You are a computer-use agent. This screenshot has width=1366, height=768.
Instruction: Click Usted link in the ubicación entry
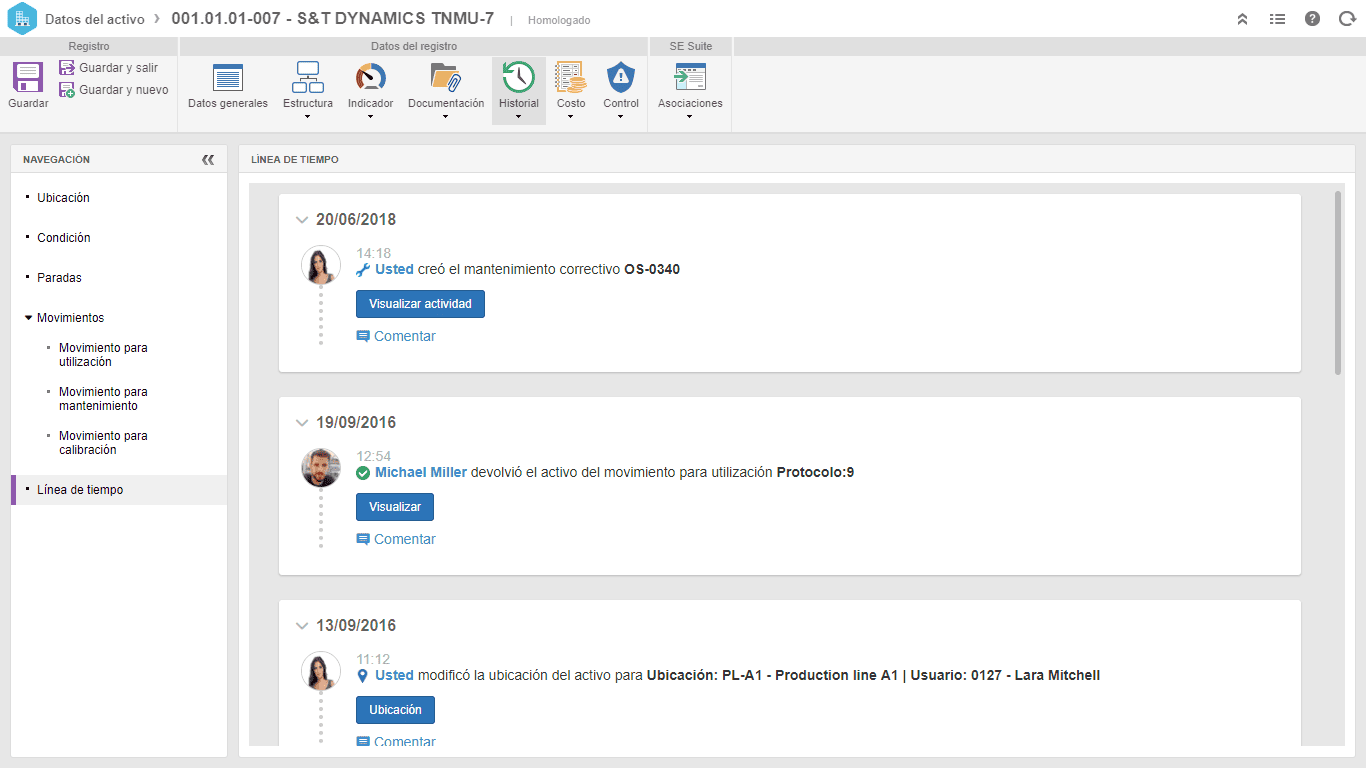tap(394, 676)
